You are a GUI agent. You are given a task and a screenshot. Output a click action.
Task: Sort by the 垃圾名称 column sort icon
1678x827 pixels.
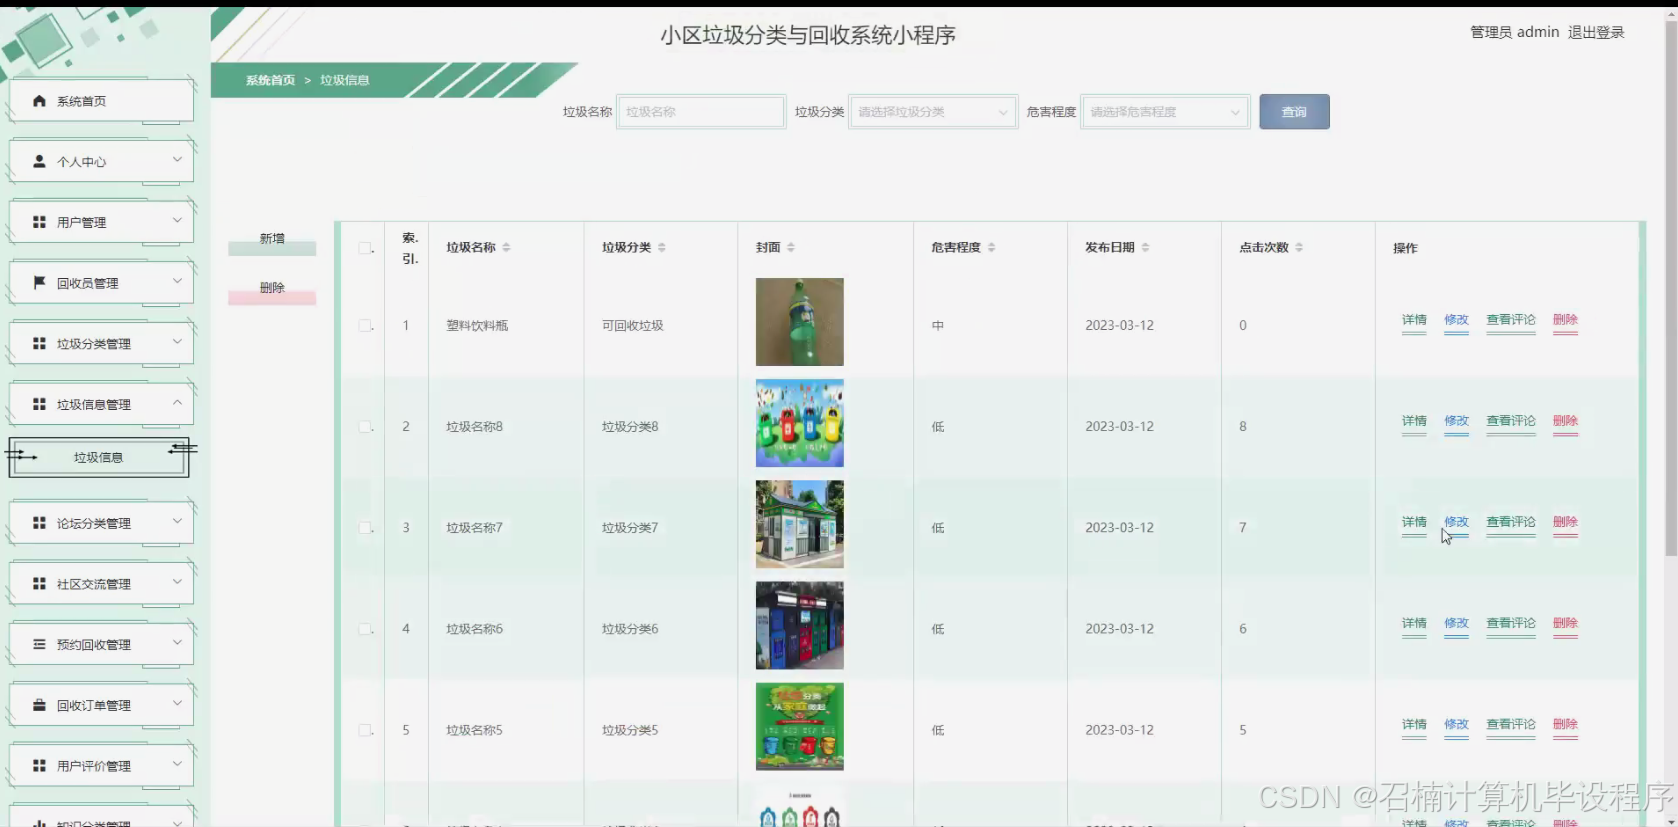coord(506,247)
